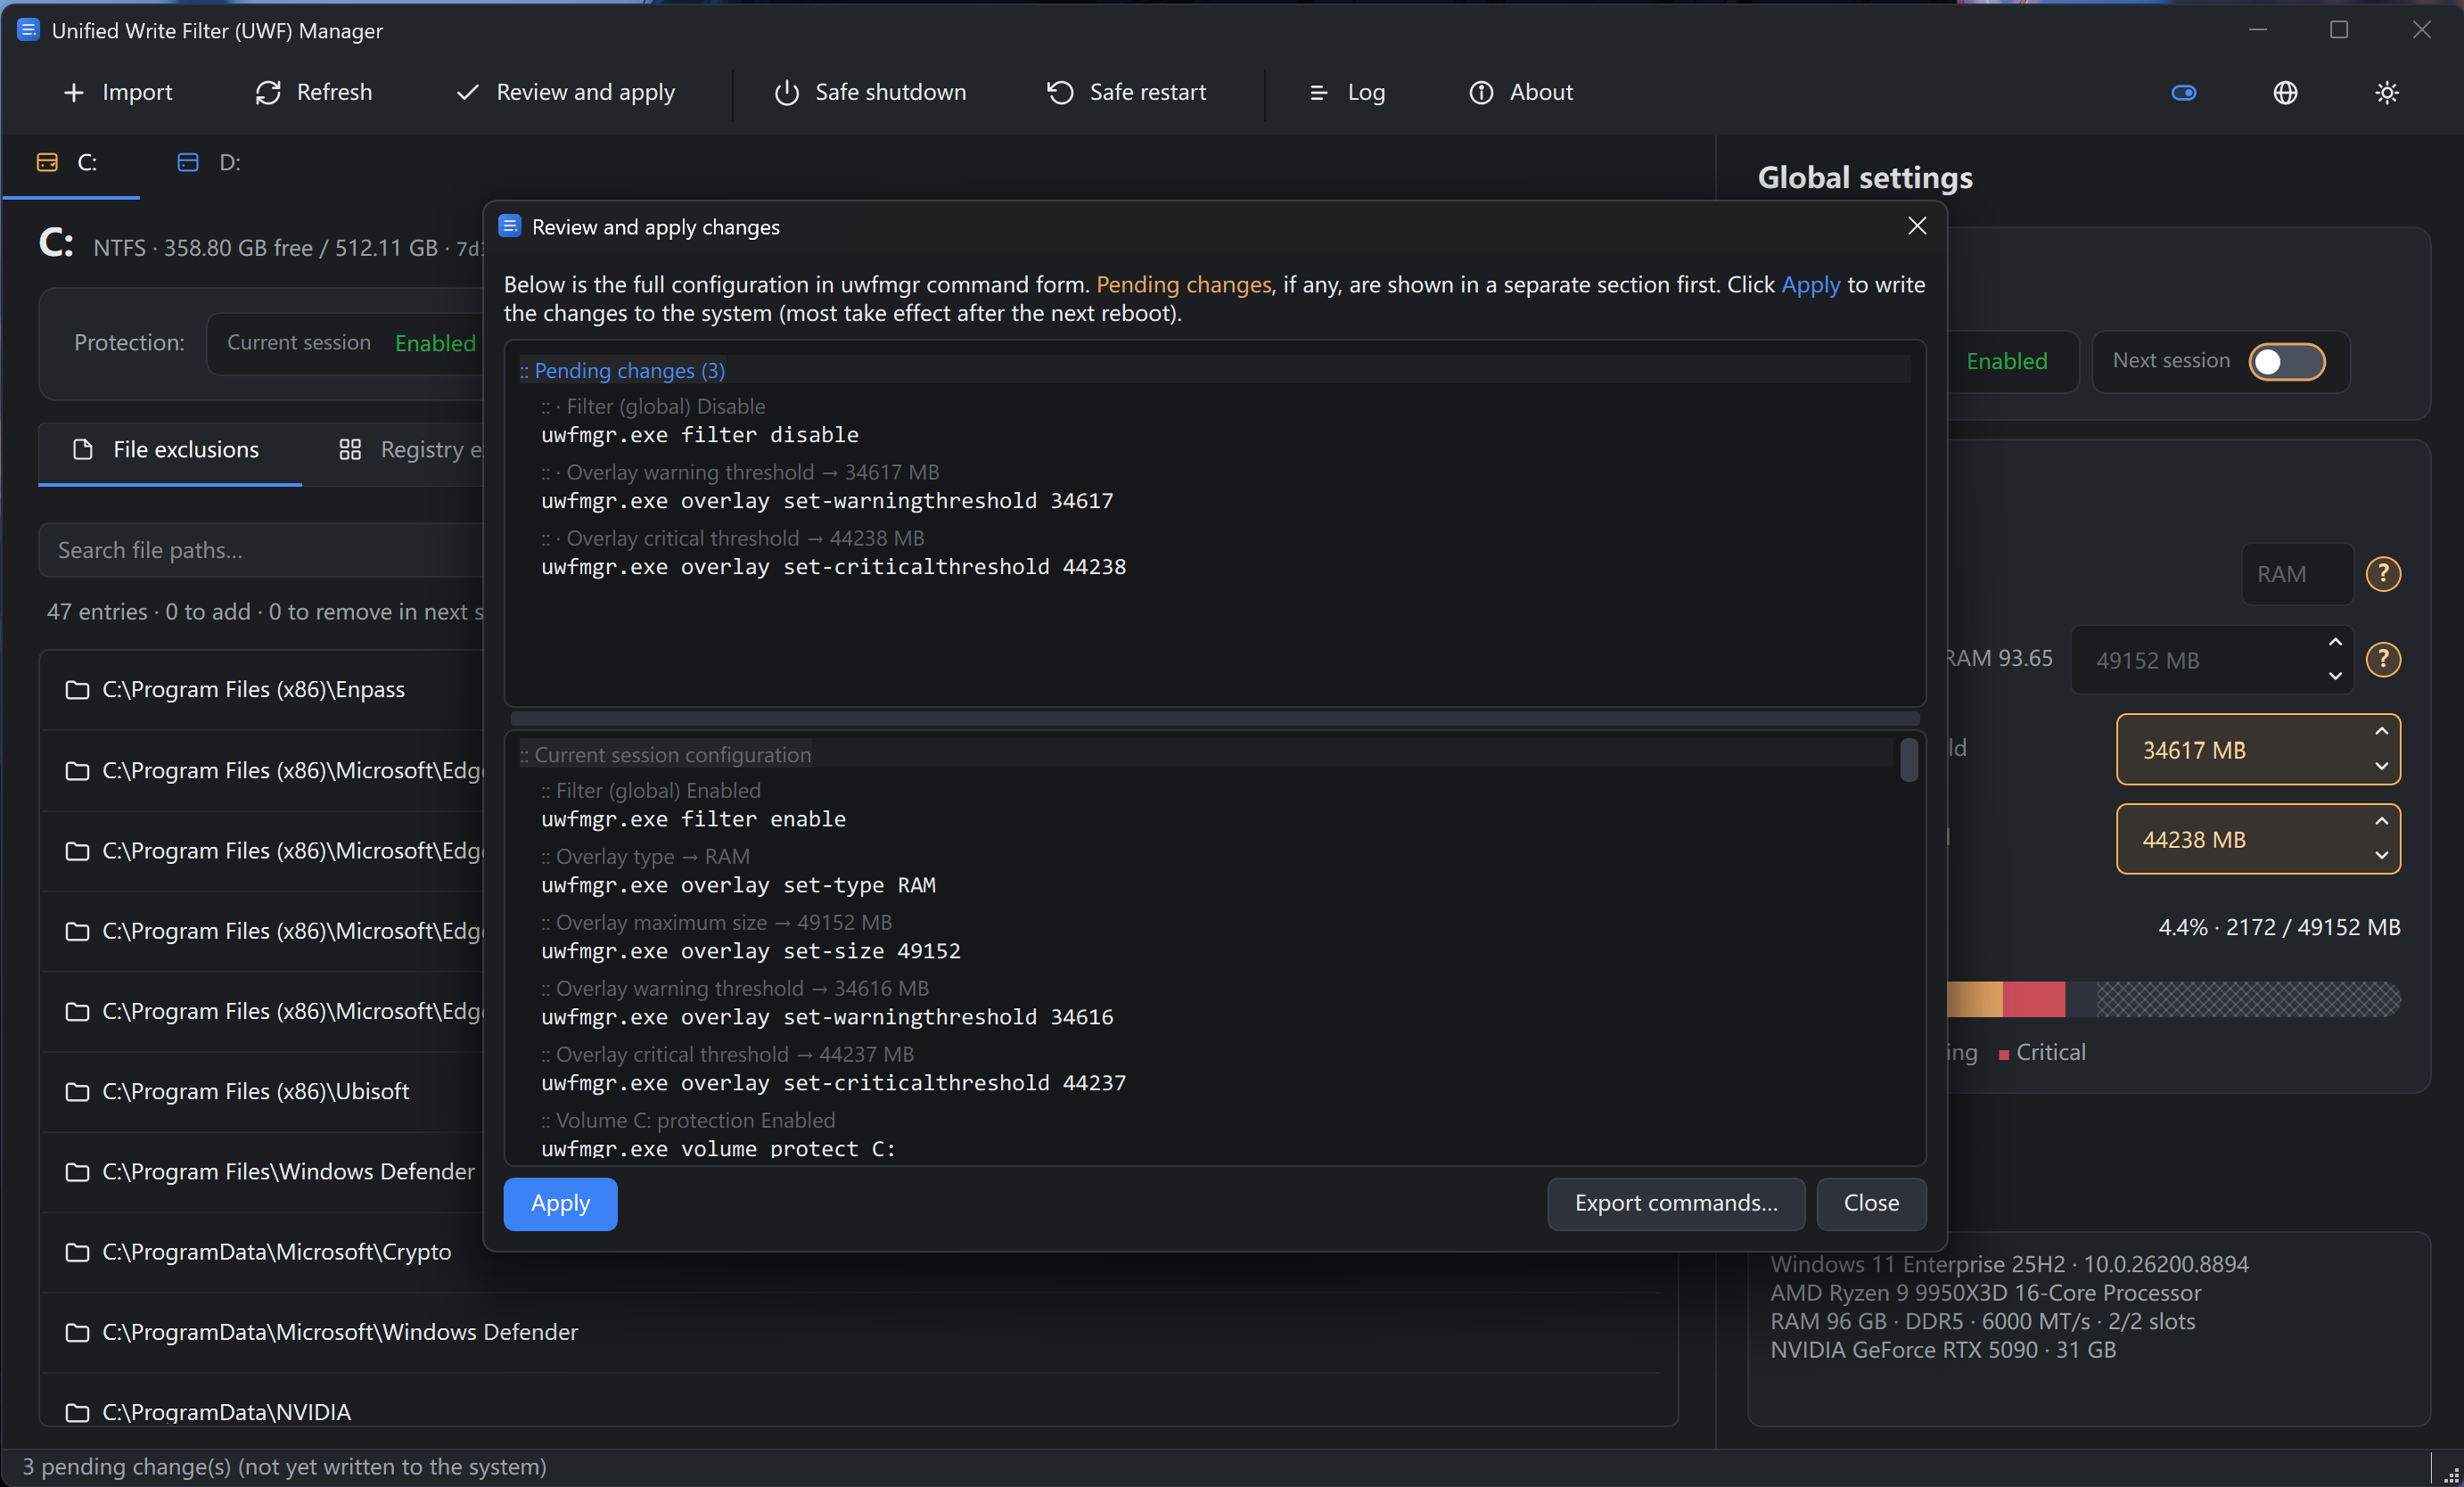
Task: Click folder icon beside C:\Program Files\Windows Defender
Action: click(x=77, y=1172)
